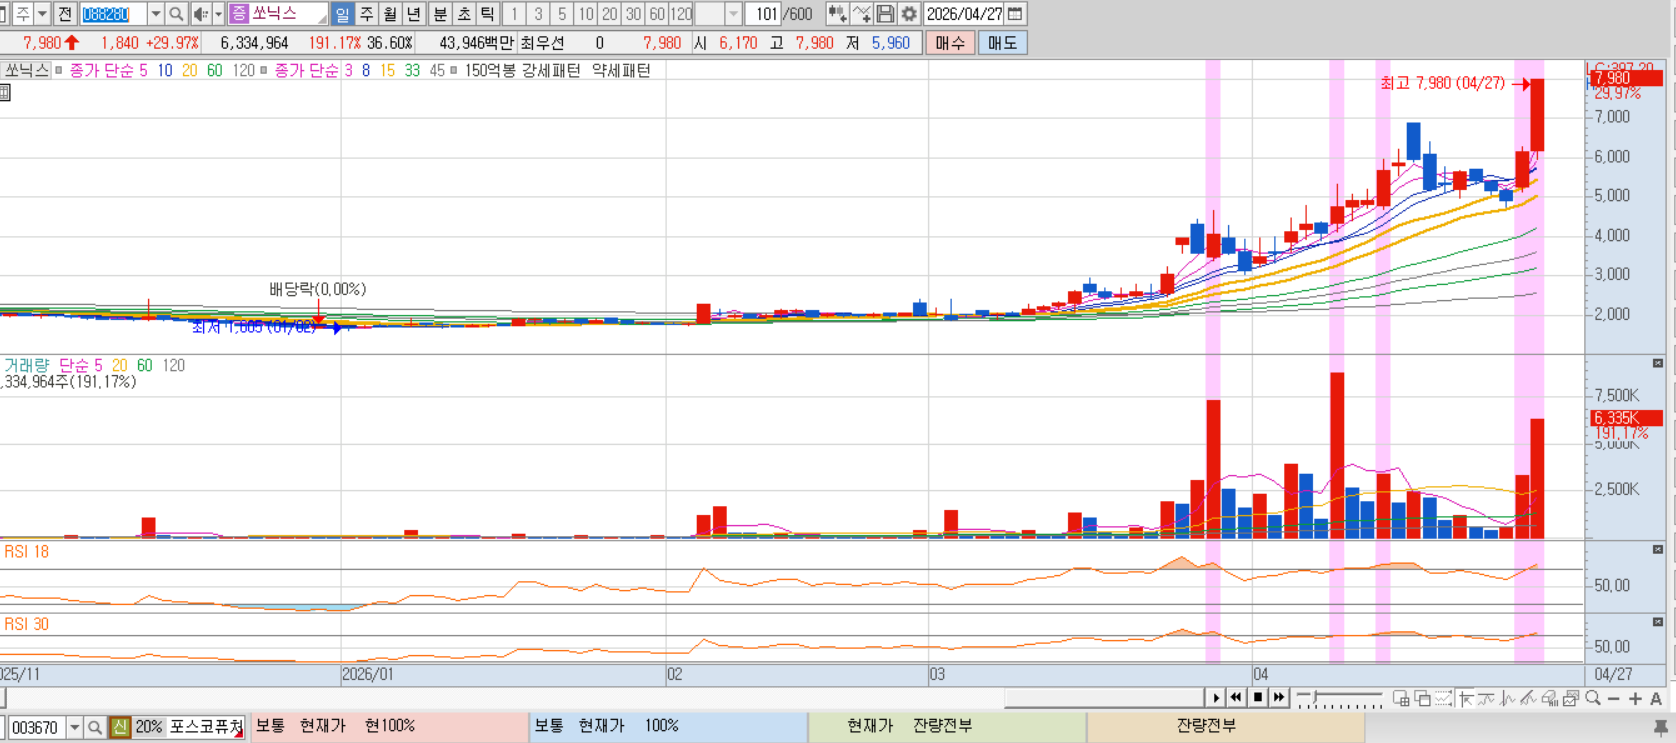Select weekly (주) chart period

[x=366, y=14]
